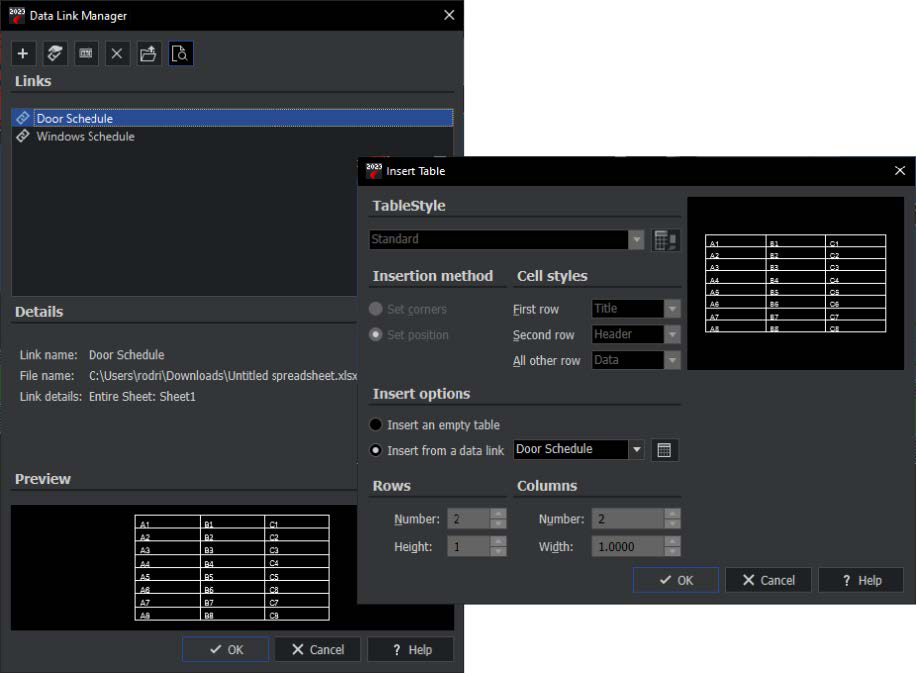Confirm with OK in the Insert Table dialog
Viewport: 916px width, 673px height.
click(676, 580)
